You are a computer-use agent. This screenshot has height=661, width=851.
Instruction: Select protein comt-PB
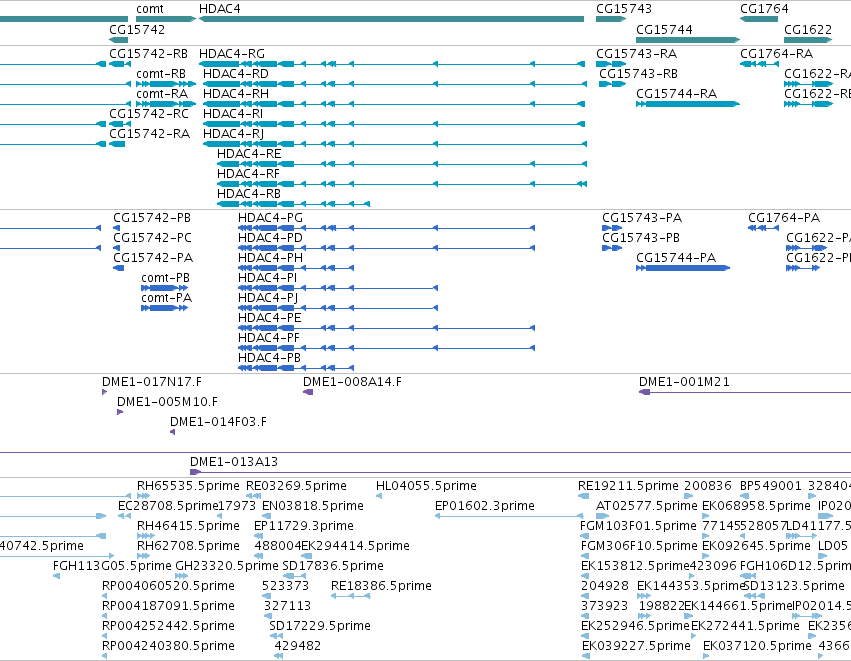coord(166,278)
